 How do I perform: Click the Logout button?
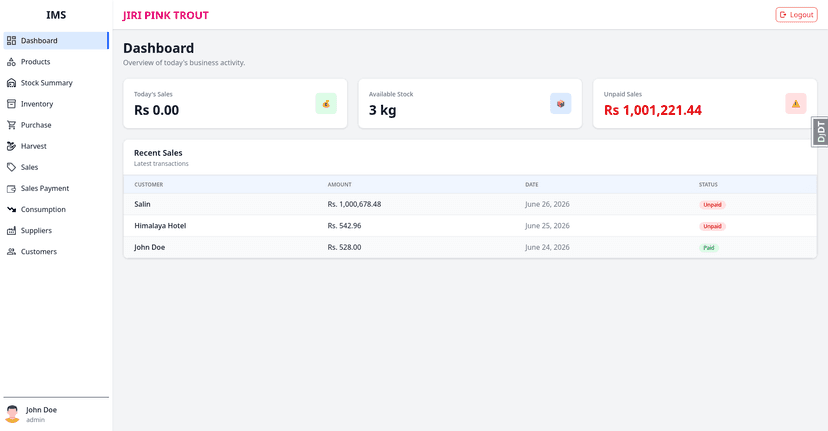coord(796,15)
